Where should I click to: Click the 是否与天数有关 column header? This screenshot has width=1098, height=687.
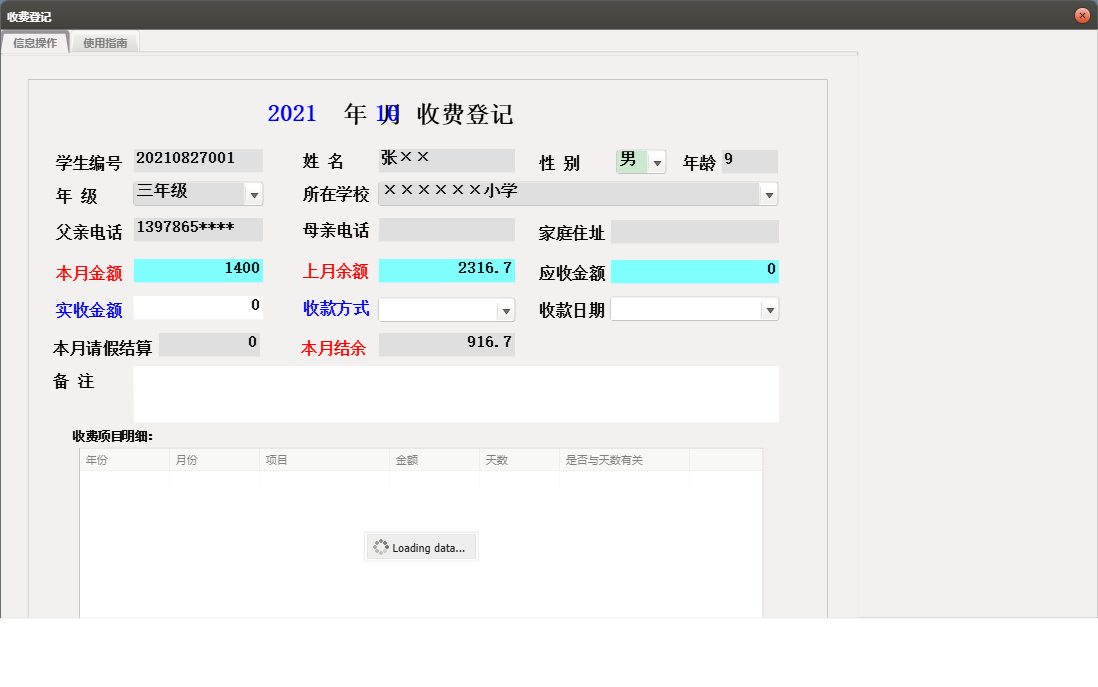click(x=612, y=459)
